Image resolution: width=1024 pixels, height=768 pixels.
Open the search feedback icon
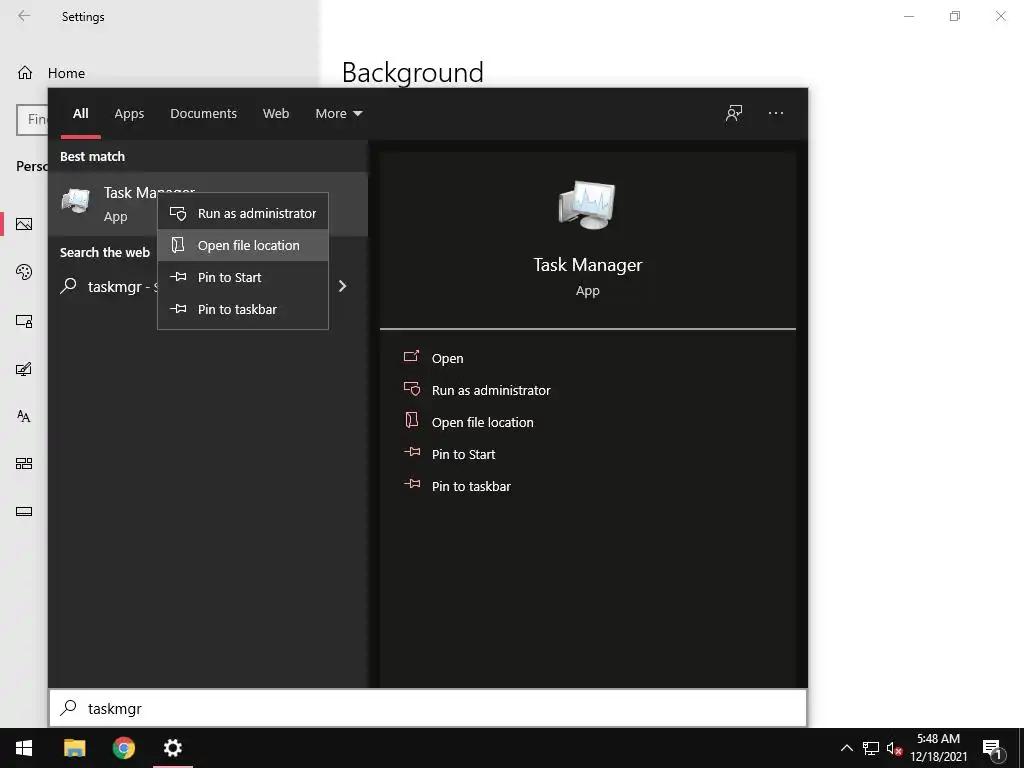coord(734,114)
